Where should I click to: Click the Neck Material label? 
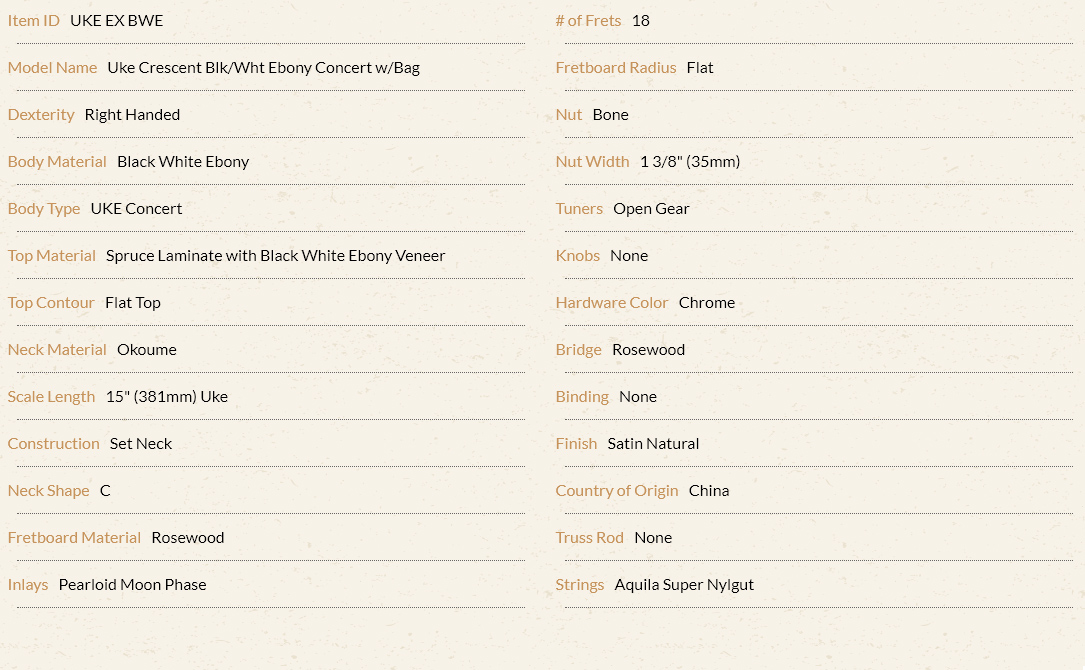[57, 350]
